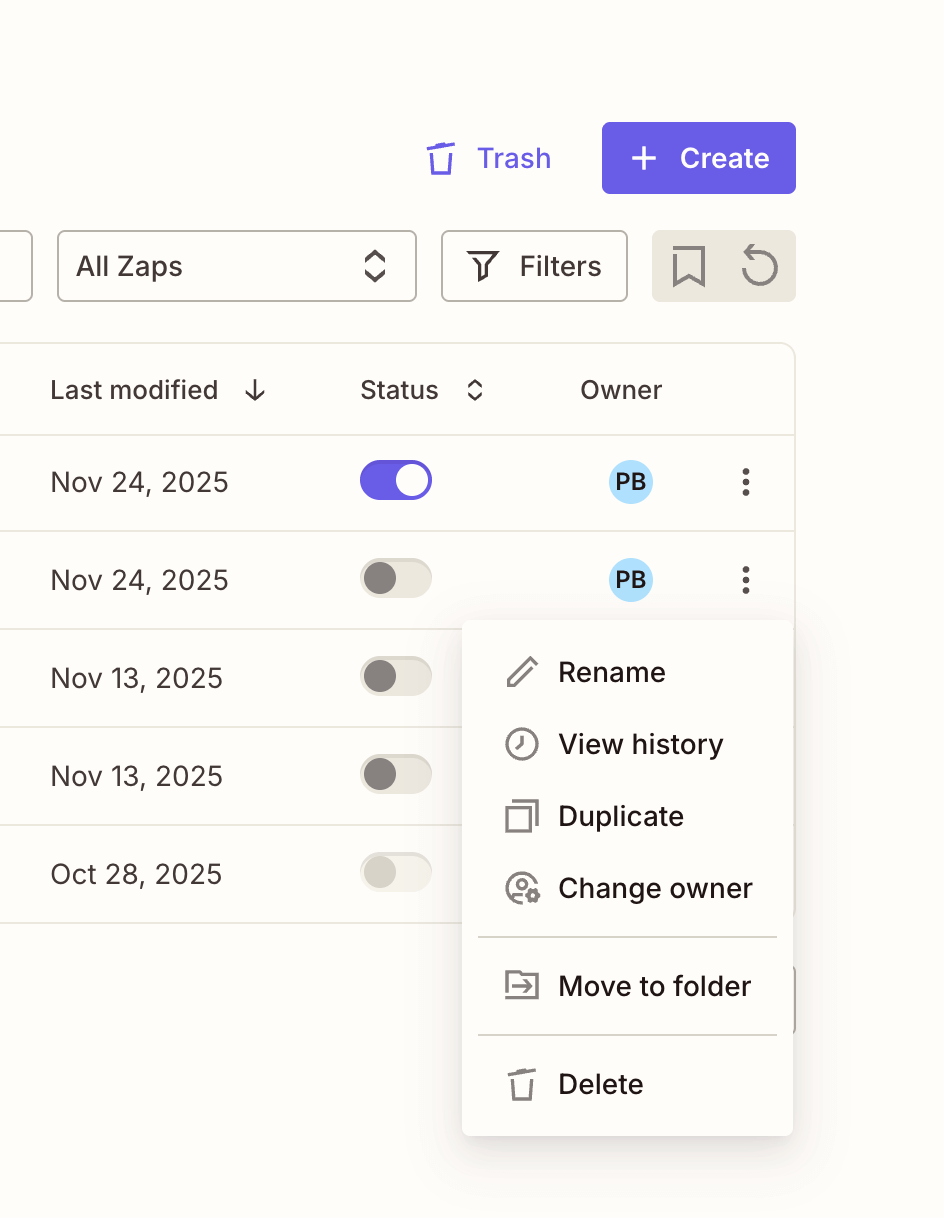This screenshot has width=944, height=1218.
Task: Enable the second row Nov 24 Zap toggle
Action: 396,578
